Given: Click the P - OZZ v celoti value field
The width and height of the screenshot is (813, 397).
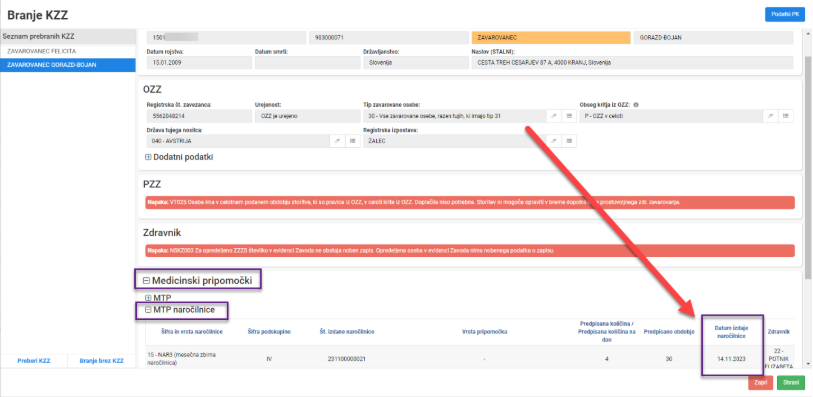Looking at the screenshot, I should [x=671, y=116].
